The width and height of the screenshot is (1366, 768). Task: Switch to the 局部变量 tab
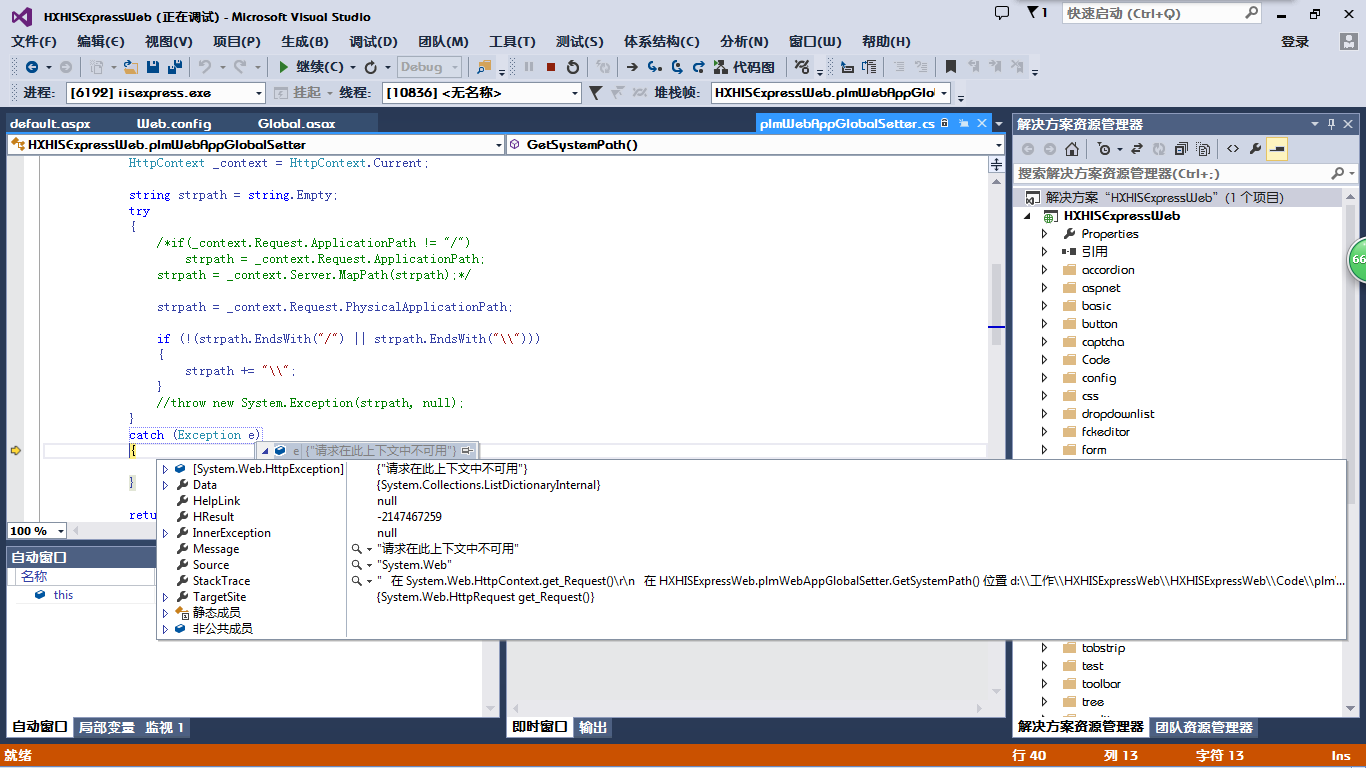coord(106,727)
